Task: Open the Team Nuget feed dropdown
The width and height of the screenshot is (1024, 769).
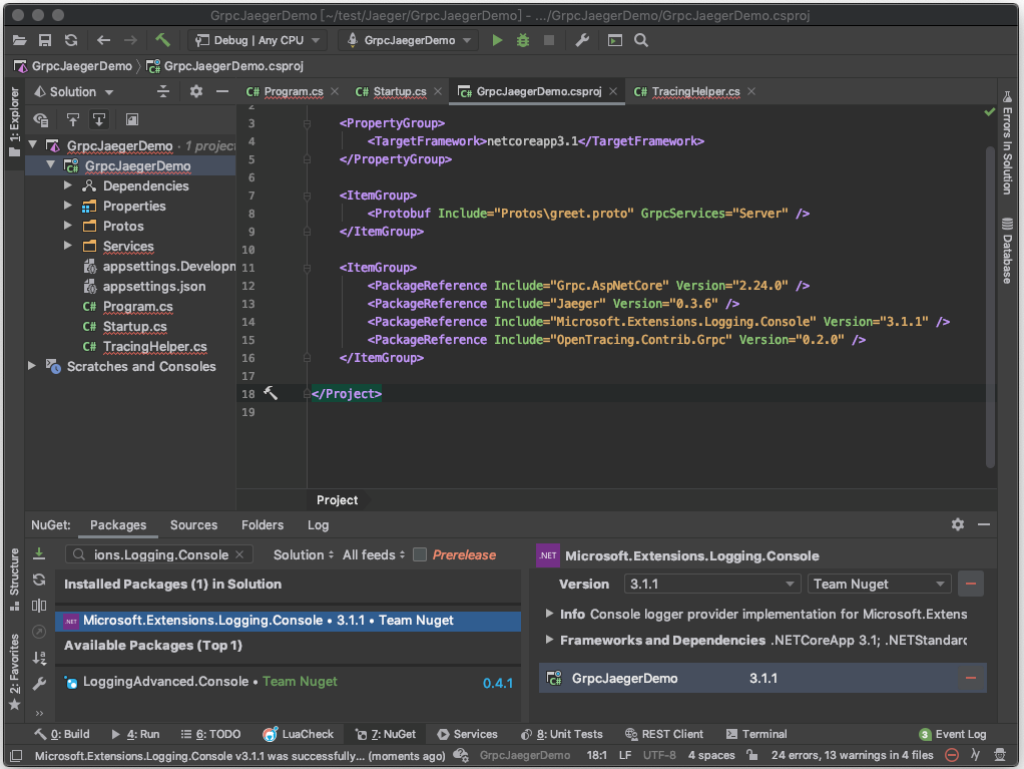Action: [880, 584]
